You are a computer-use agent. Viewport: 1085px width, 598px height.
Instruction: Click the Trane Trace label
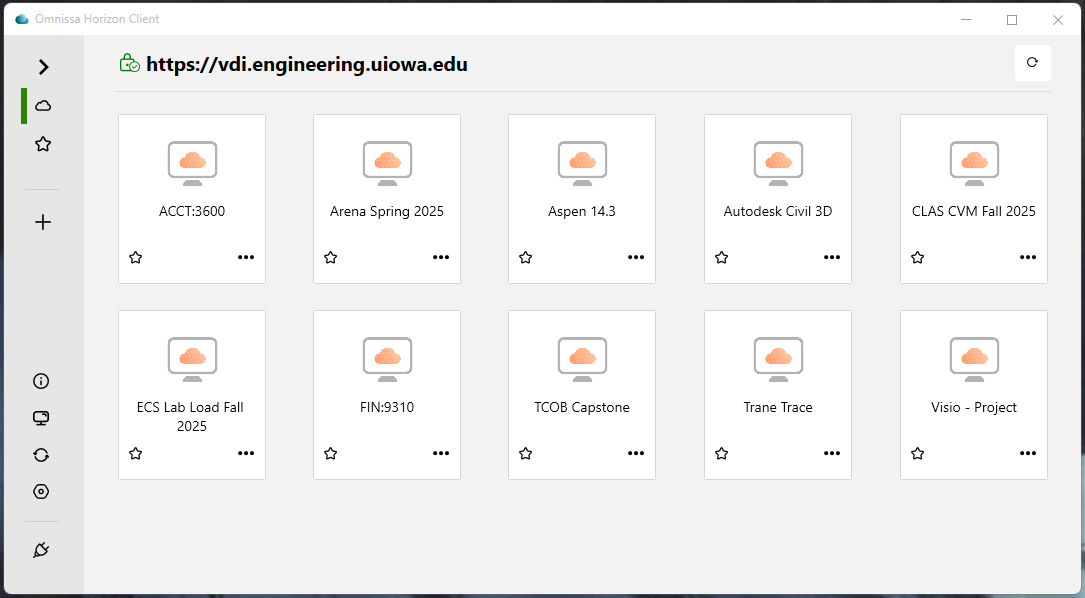[778, 408]
